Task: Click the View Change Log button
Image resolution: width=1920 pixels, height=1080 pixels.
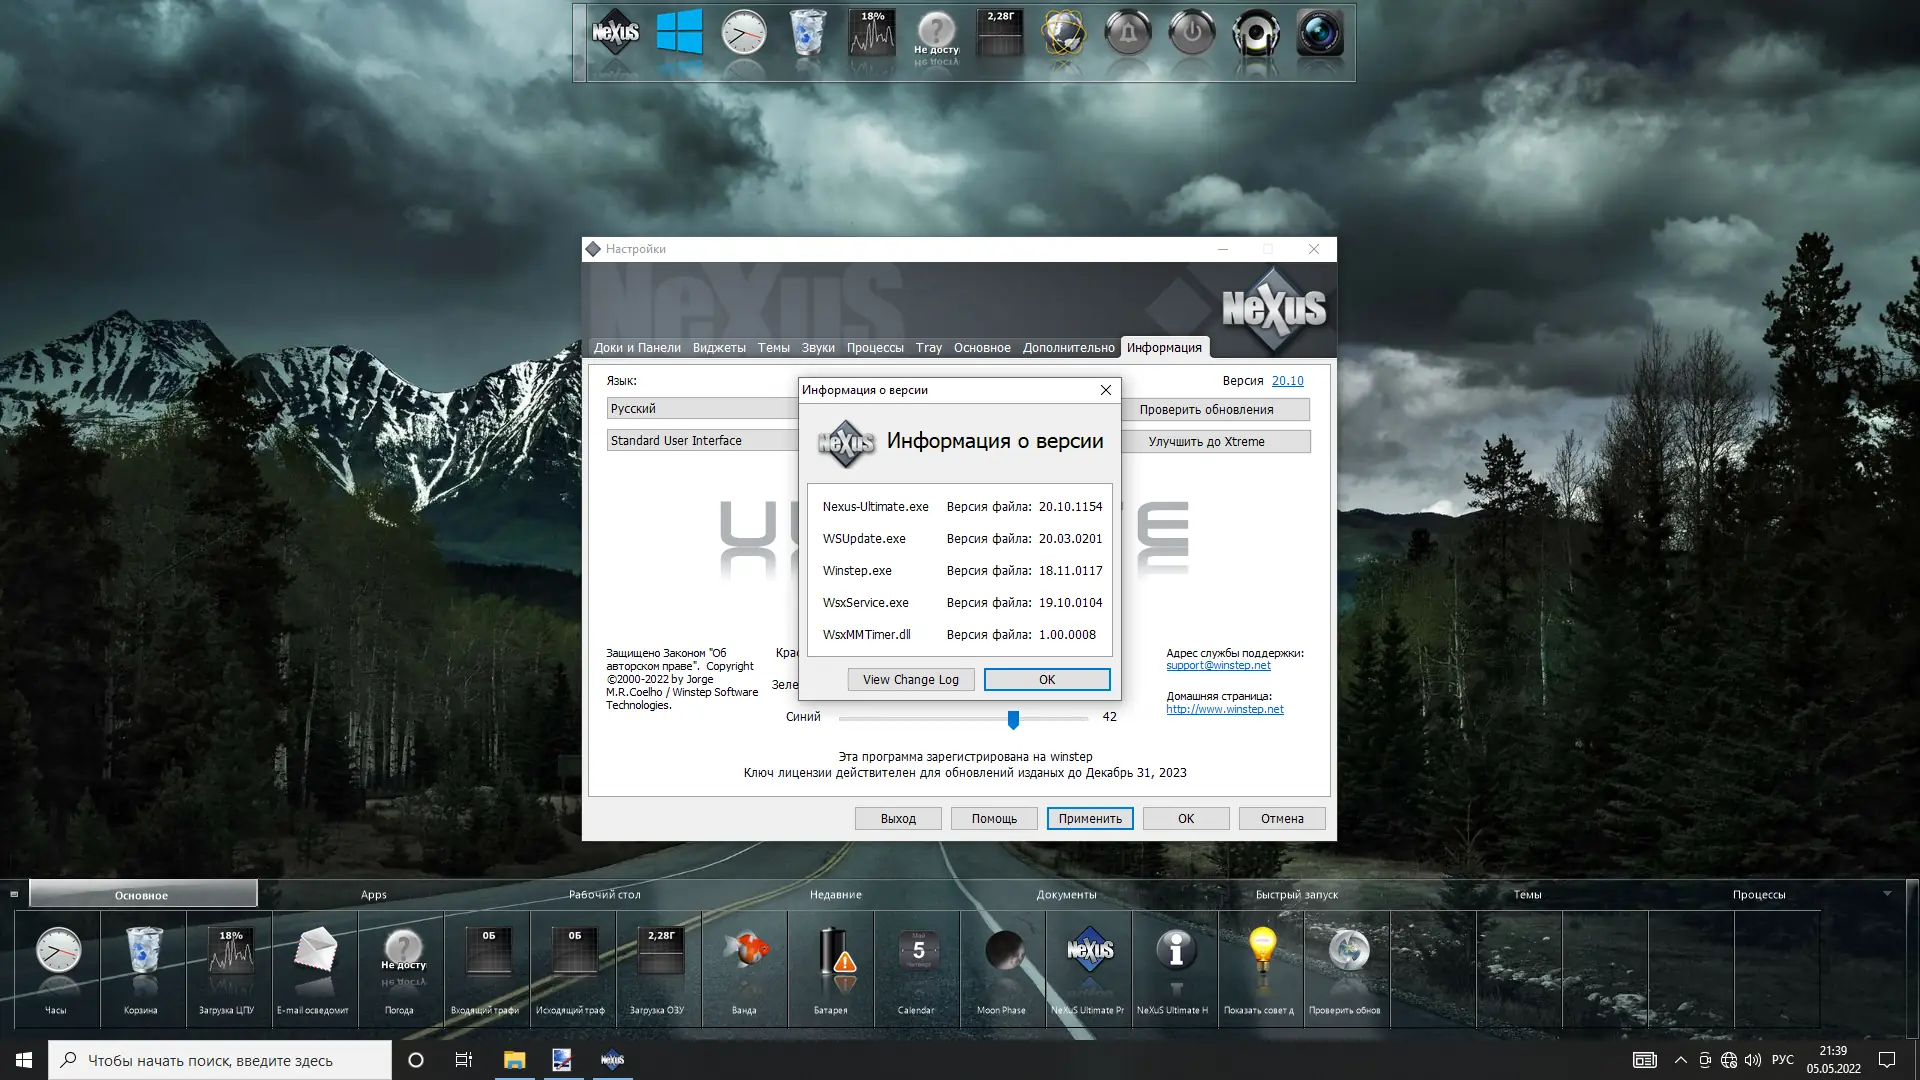Action: [910, 680]
